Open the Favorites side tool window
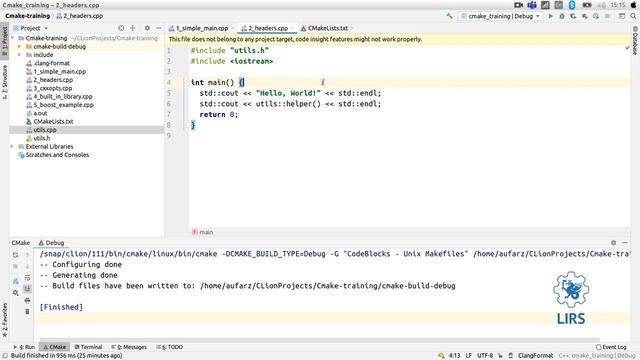Image resolution: width=640 pixels, height=360 pixels. (x=4, y=320)
